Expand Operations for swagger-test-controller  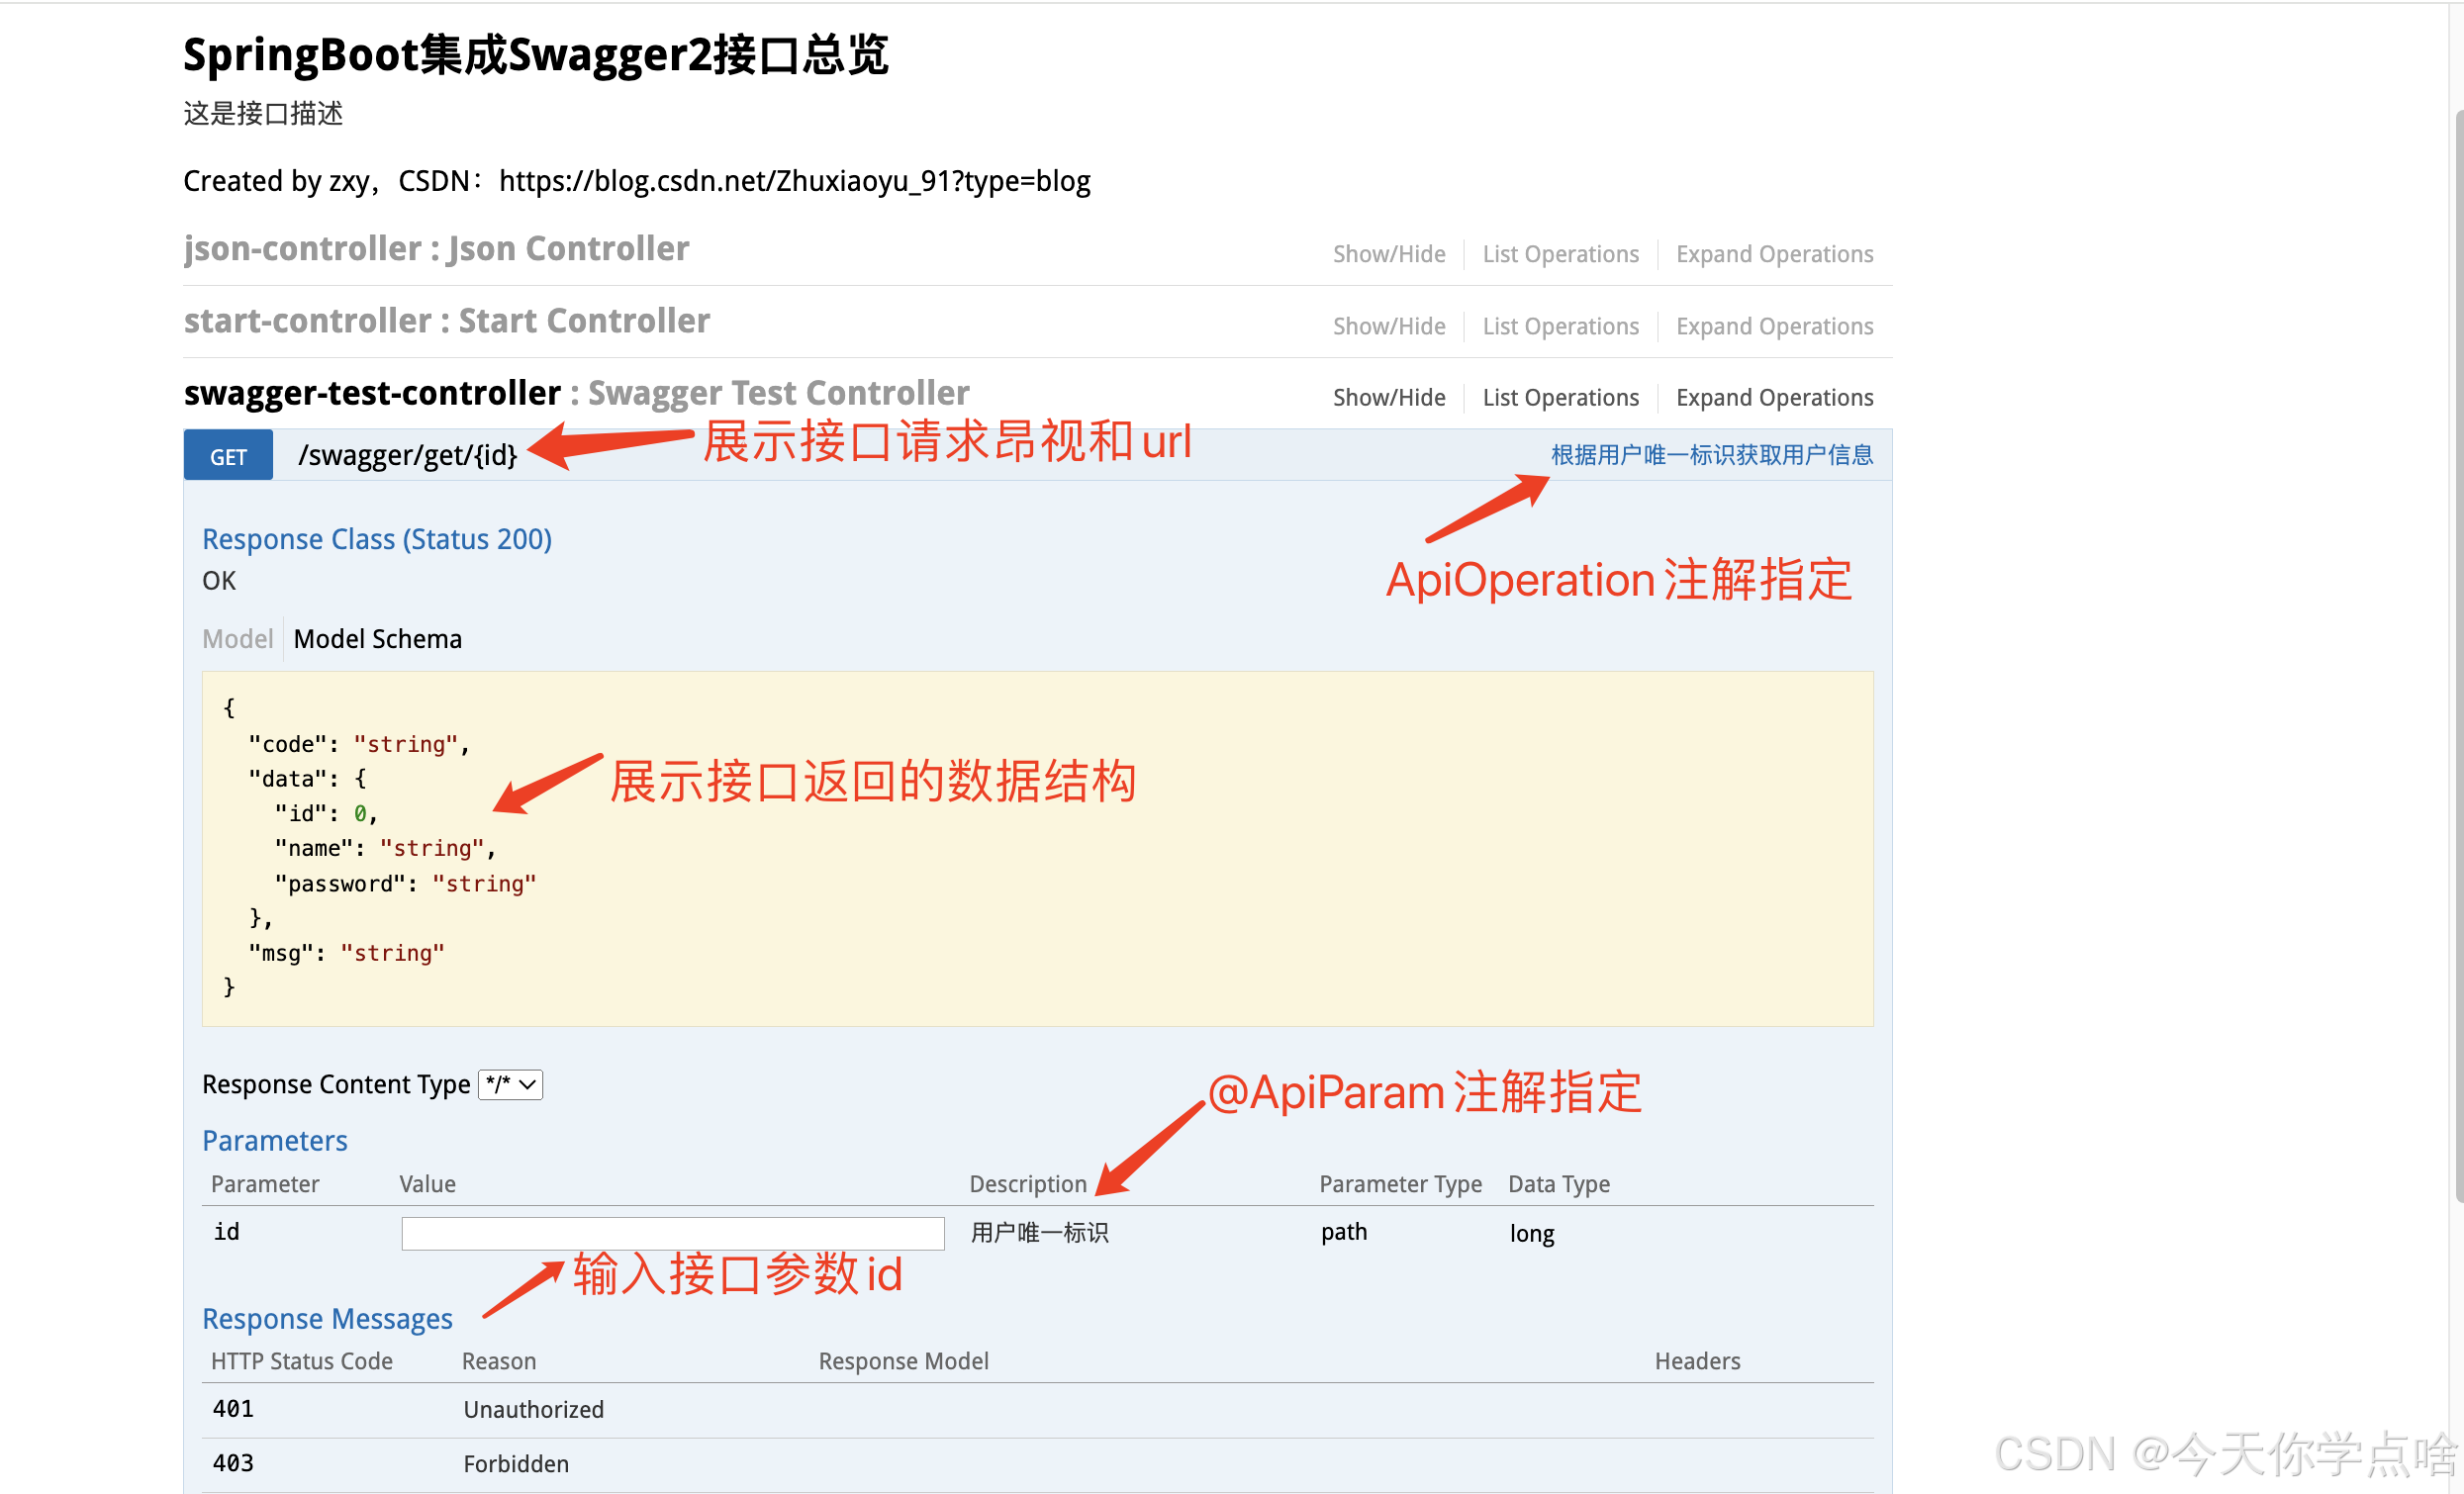coord(1774,398)
